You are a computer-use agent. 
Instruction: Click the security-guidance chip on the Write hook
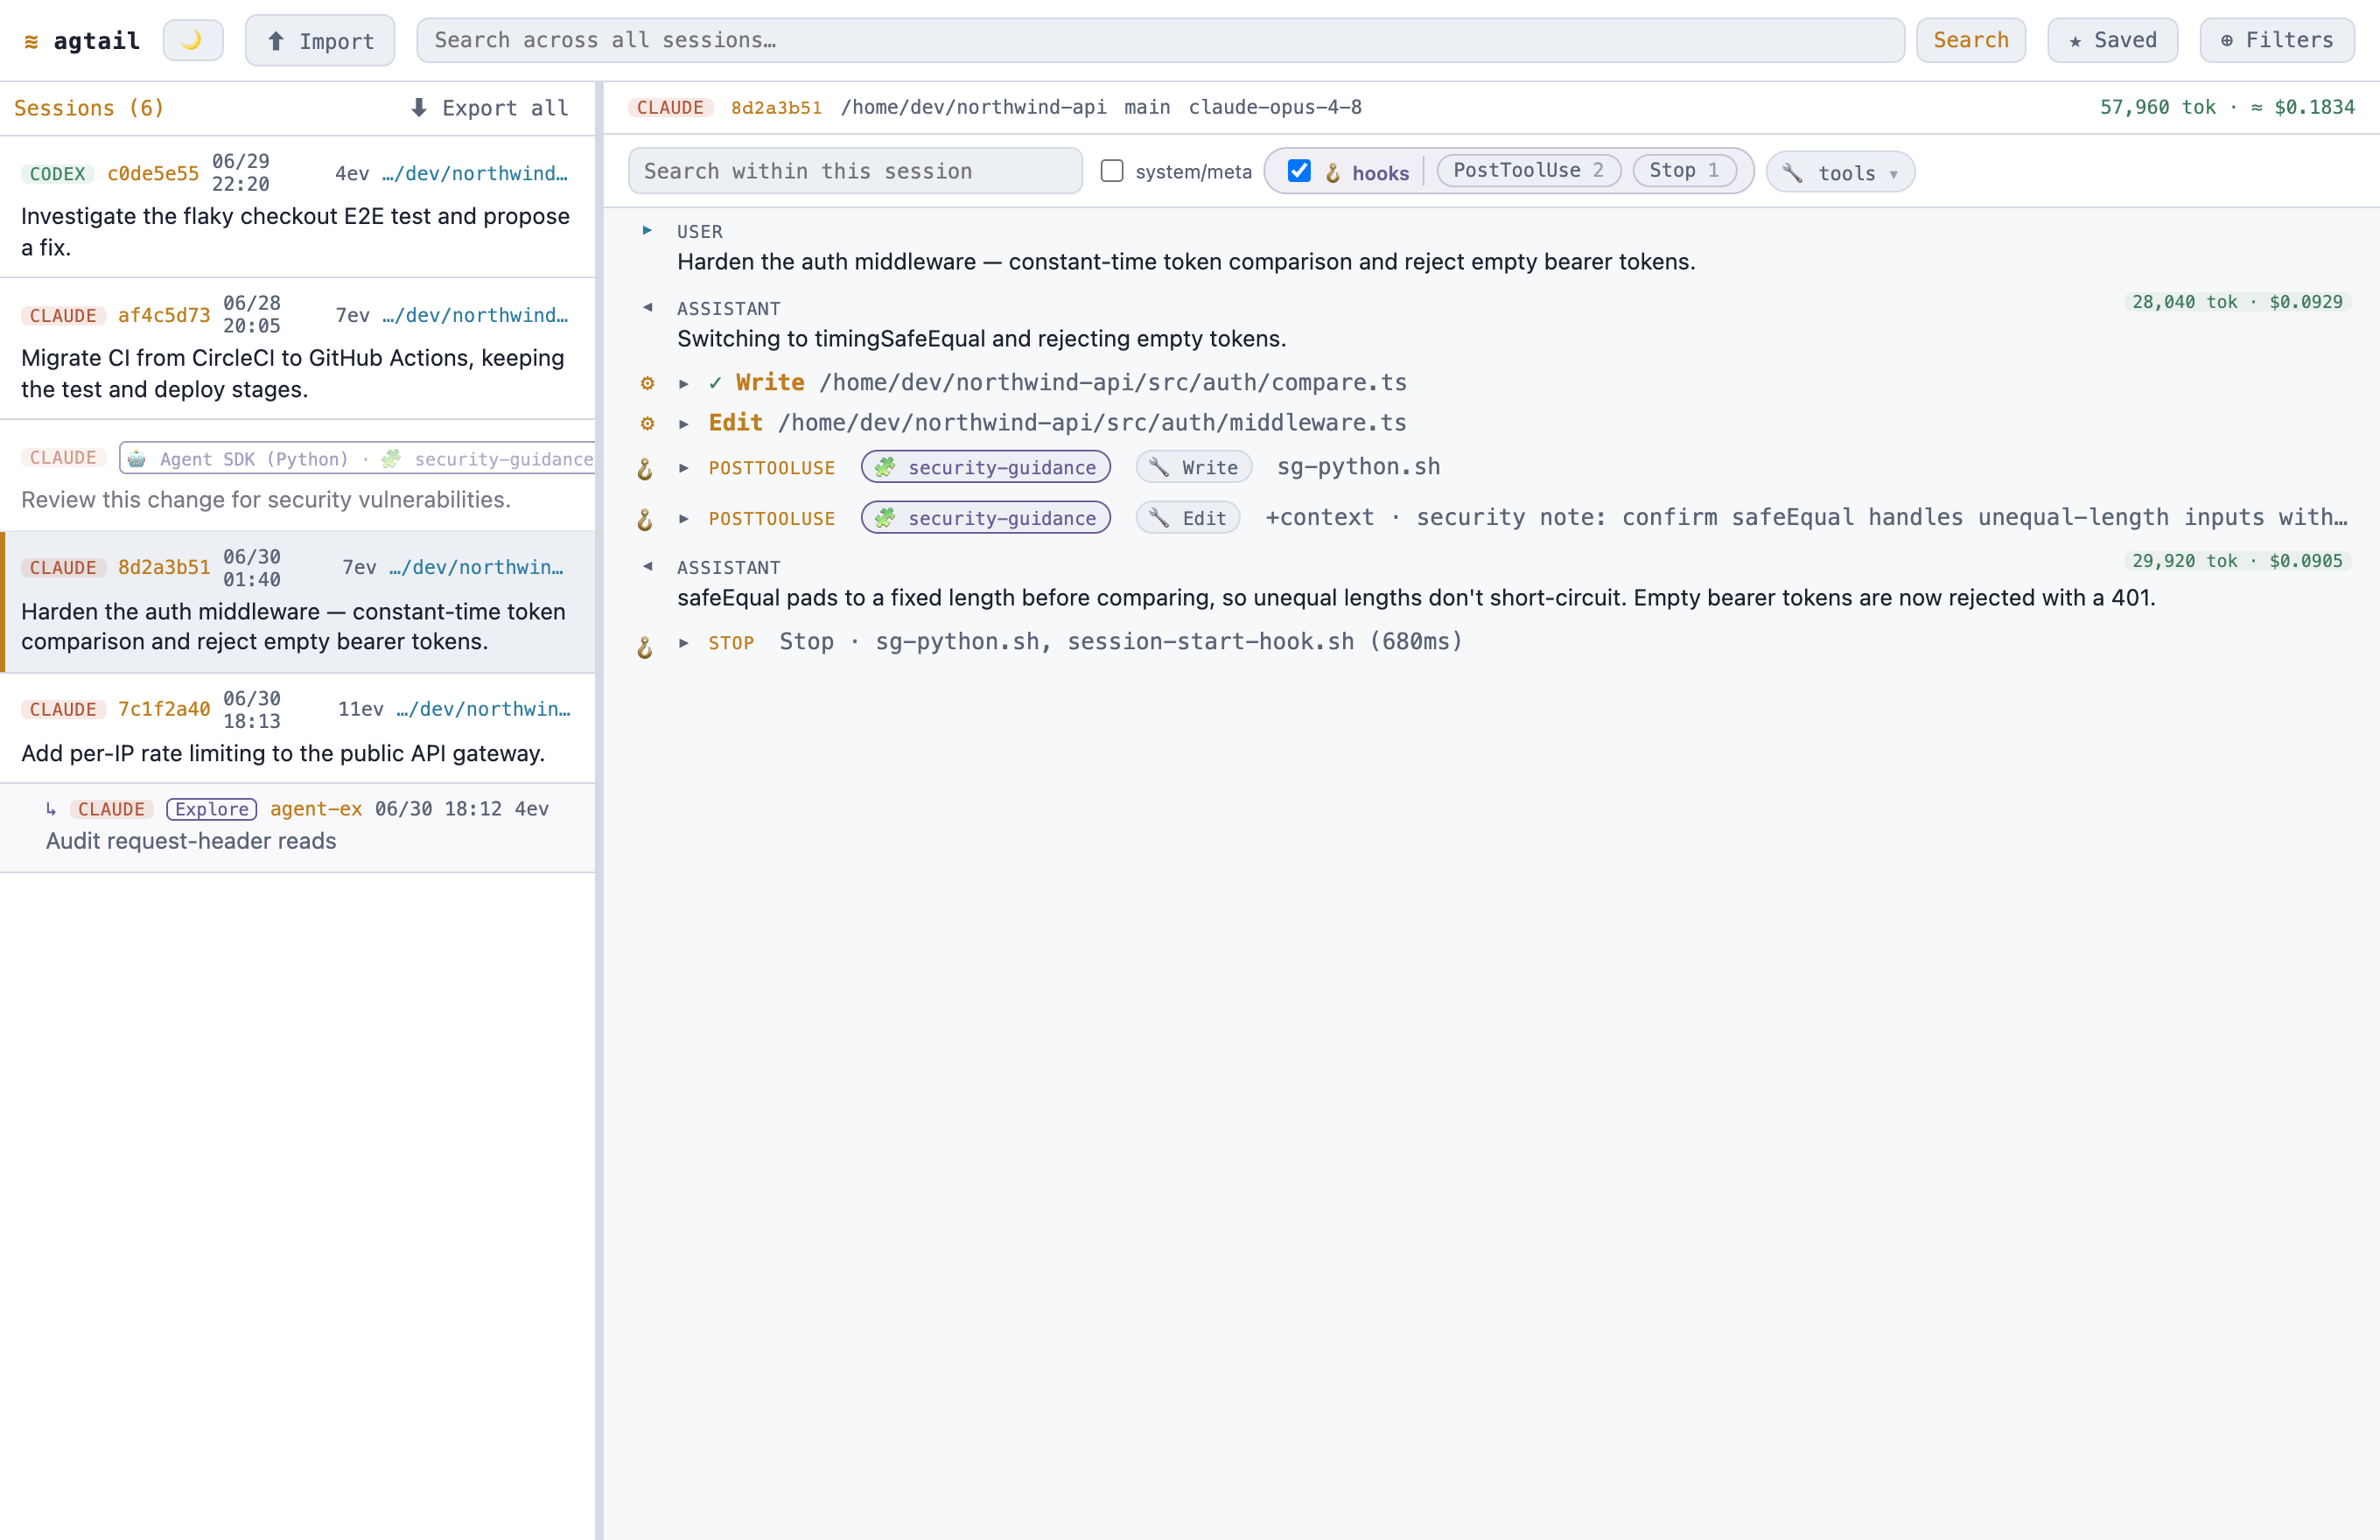(x=986, y=467)
